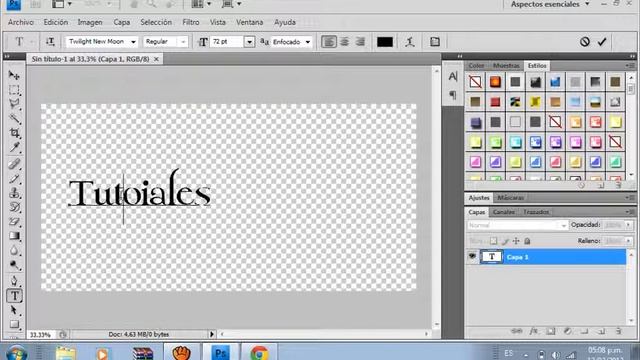The height and width of the screenshot is (360, 640).
Task: Open the font family dropdown
Action: 133,42
